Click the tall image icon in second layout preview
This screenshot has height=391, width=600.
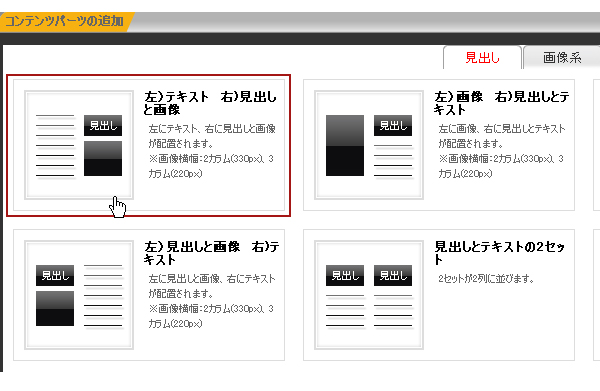pos(345,145)
